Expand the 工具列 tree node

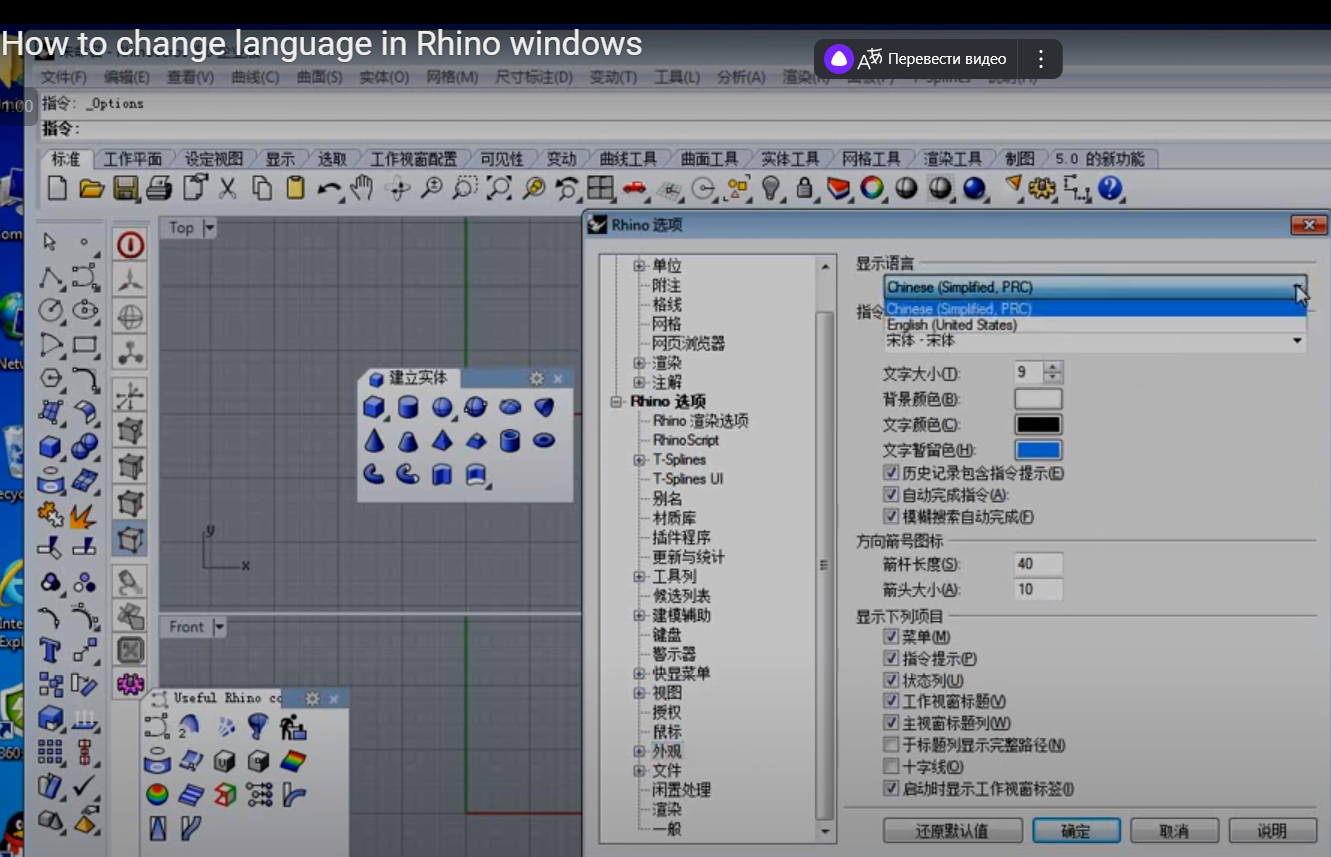point(639,577)
